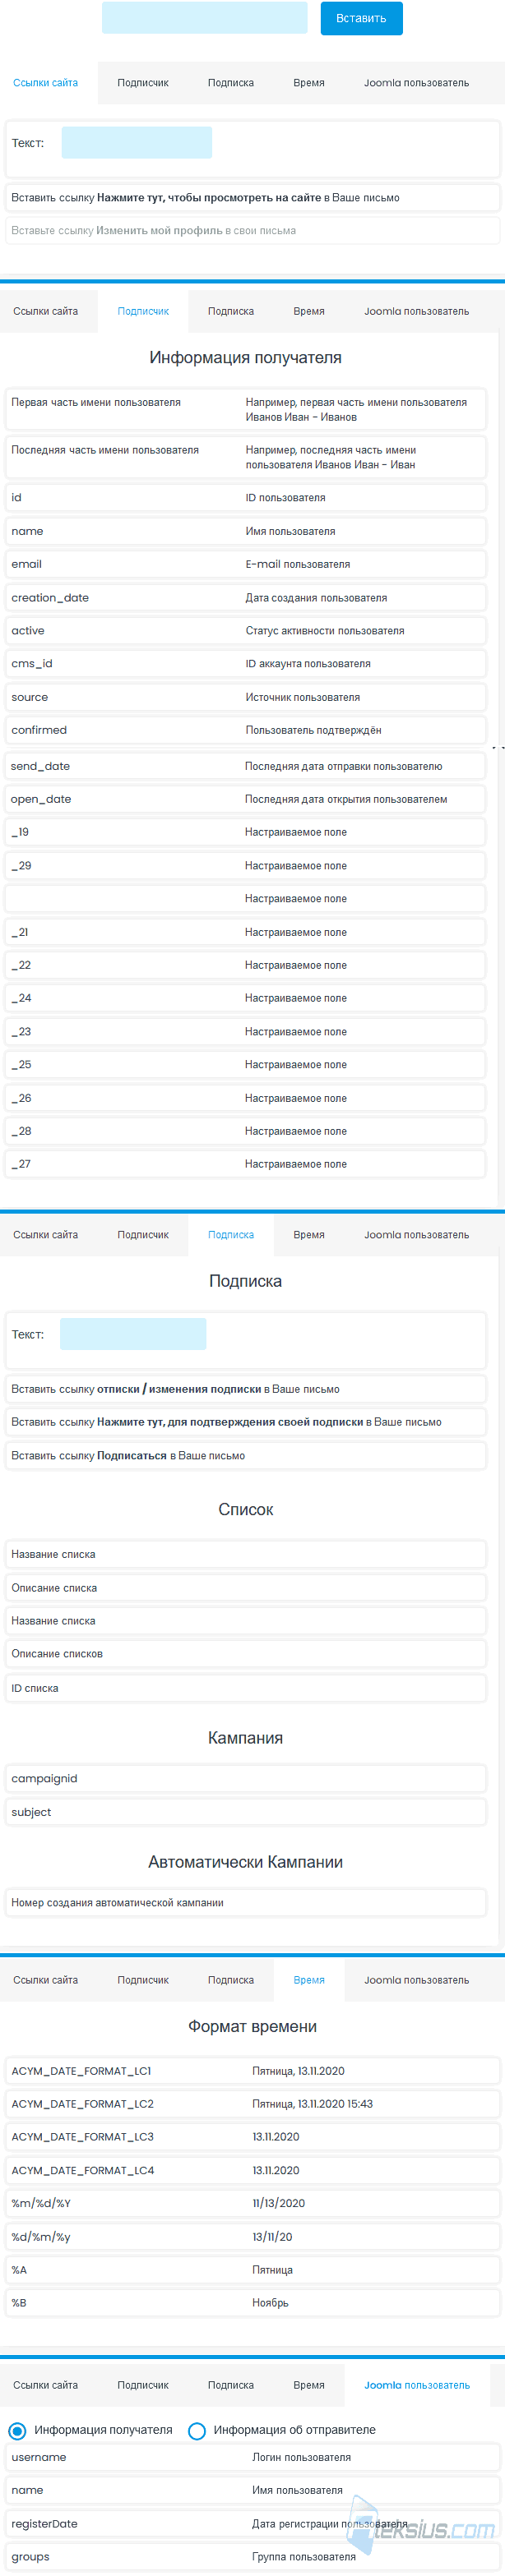Choose the 'email' E-mail пользователя row

tap(245, 564)
